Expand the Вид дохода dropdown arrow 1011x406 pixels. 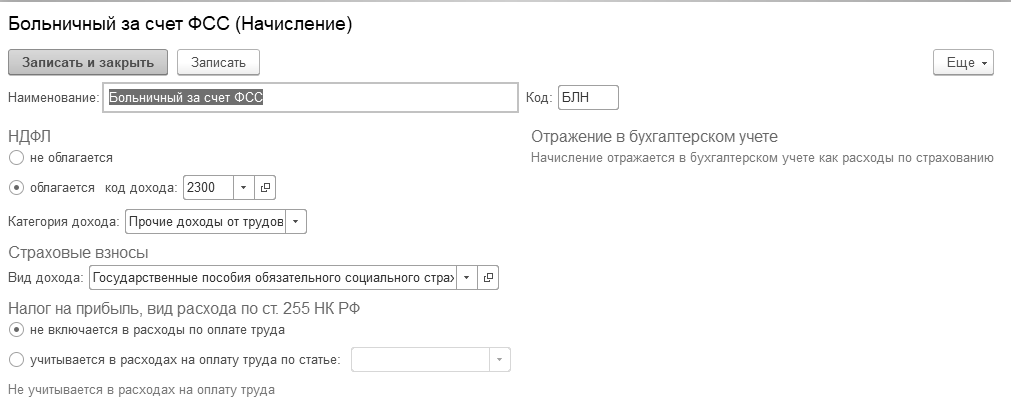[467, 277]
